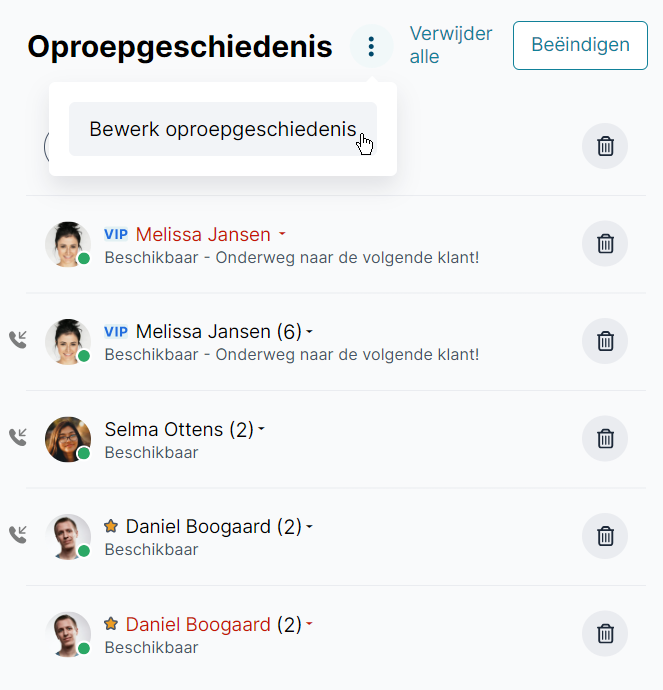663x690 pixels.
Task: Expand dropdown arrow next to red Melissa Jansen
Action: pos(282,235)
